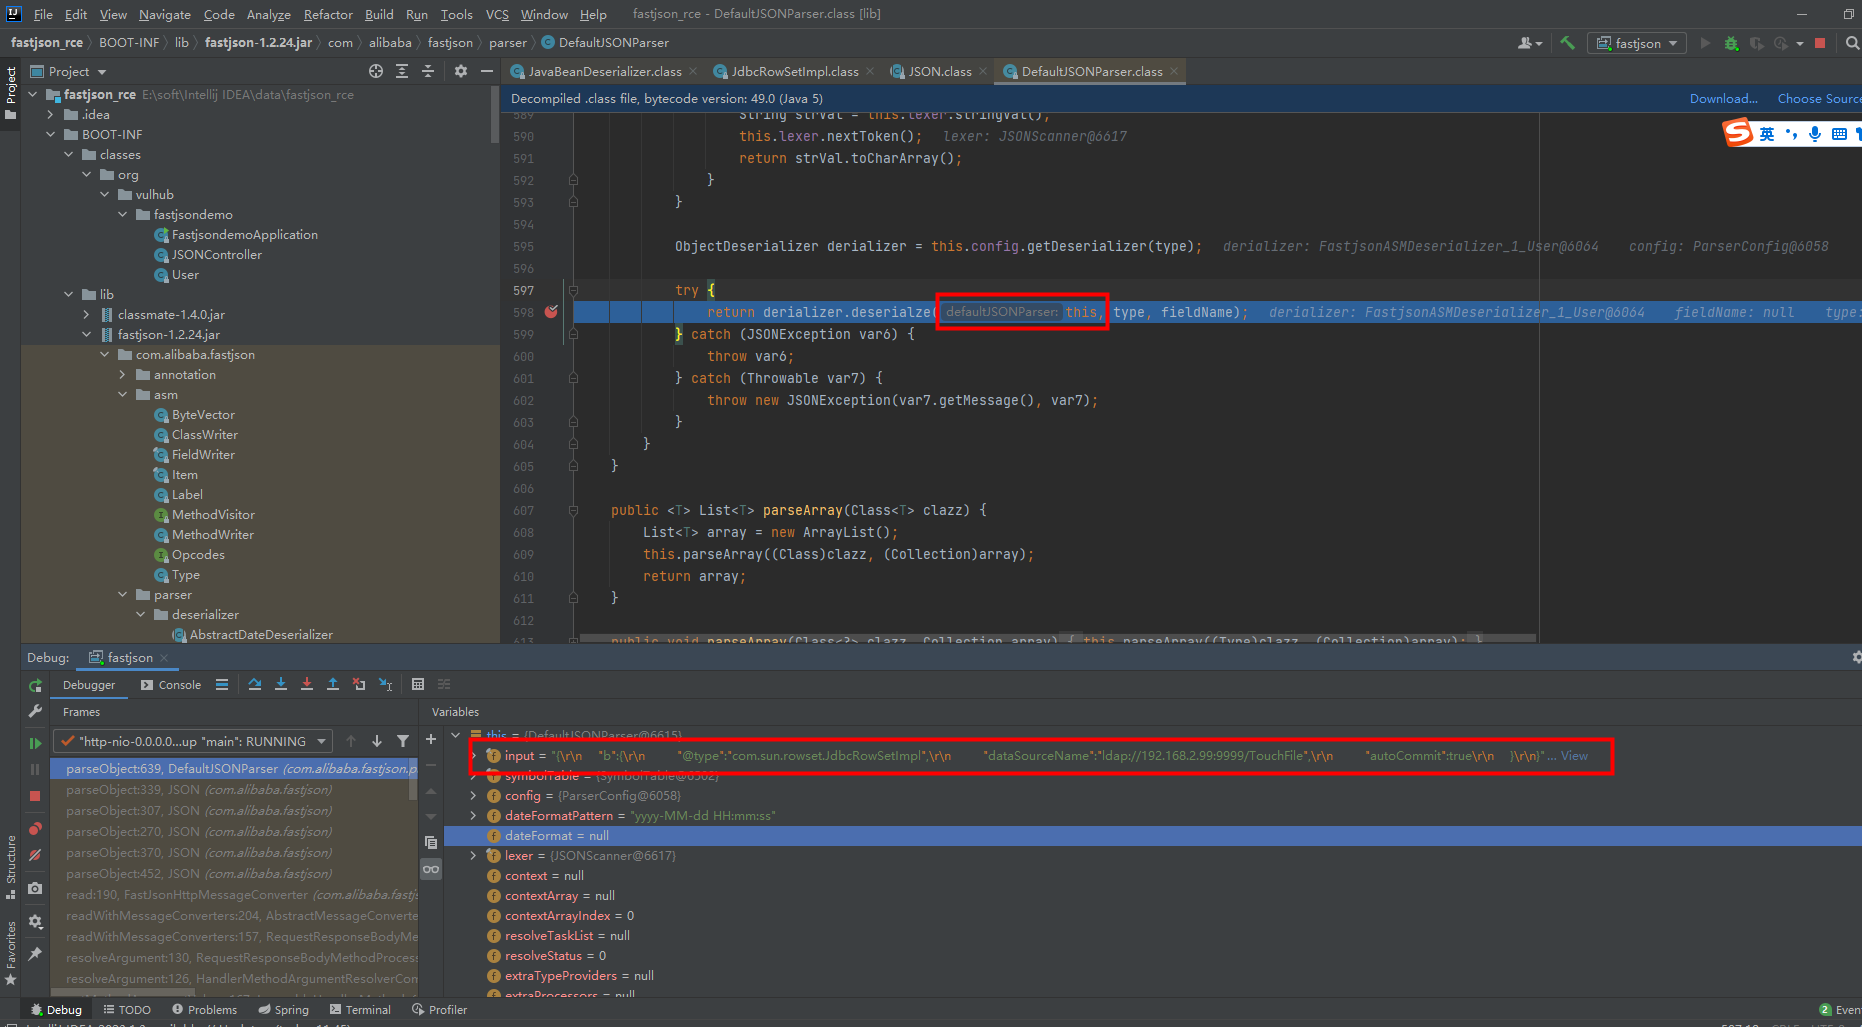Click the Step Over debugger icon
This screenshot has height=1027, width=1862.
tap(255, 684)
